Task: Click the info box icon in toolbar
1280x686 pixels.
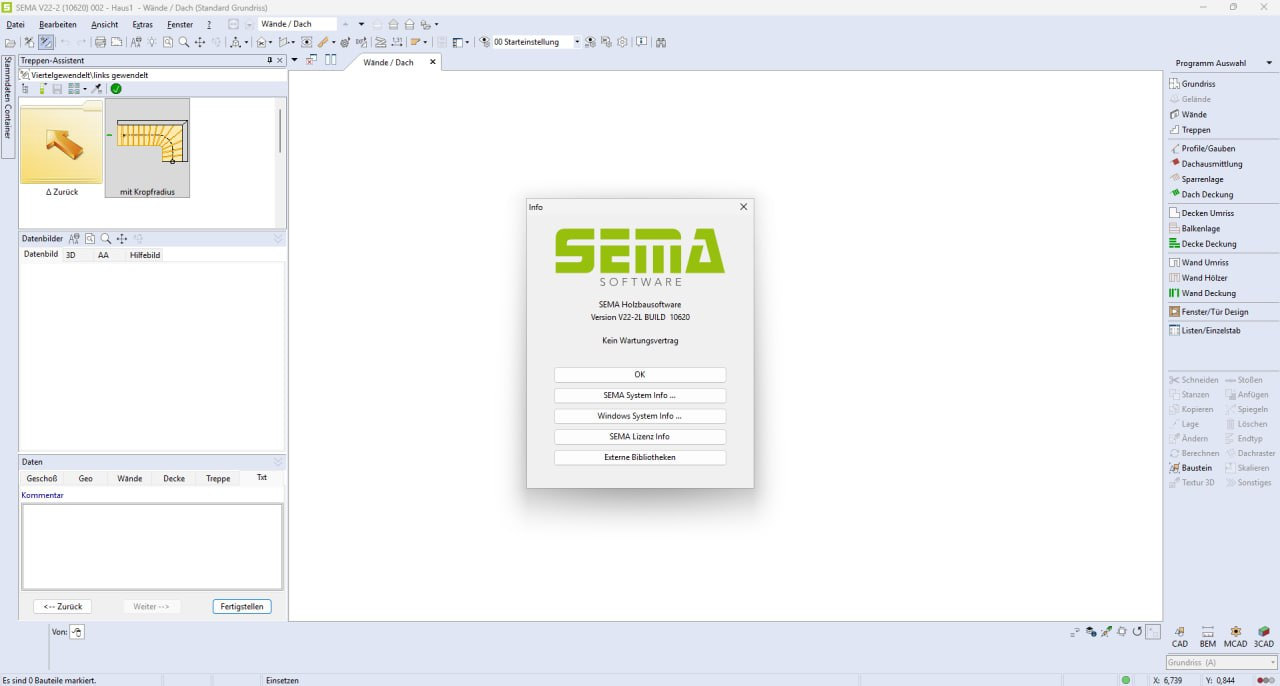Action: [641, 42]
